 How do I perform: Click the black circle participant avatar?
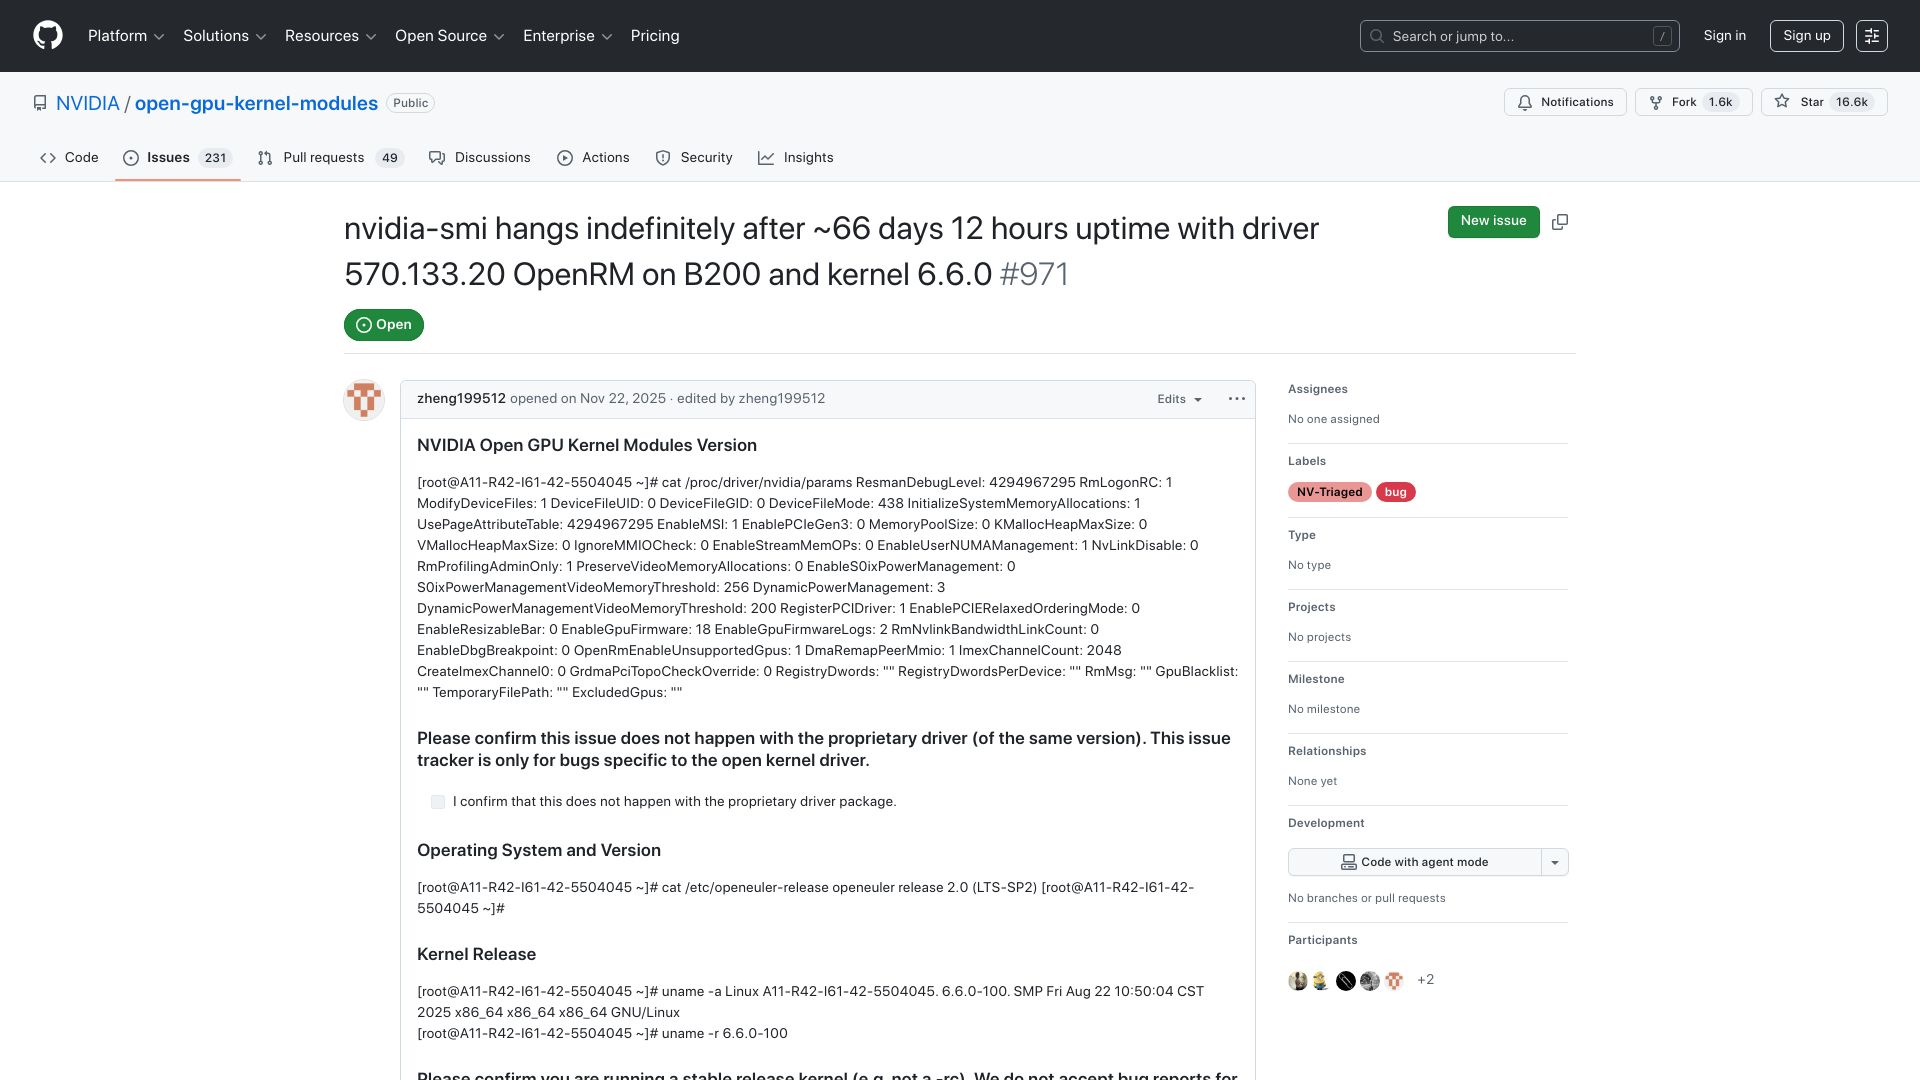(x=1346, y=981)
